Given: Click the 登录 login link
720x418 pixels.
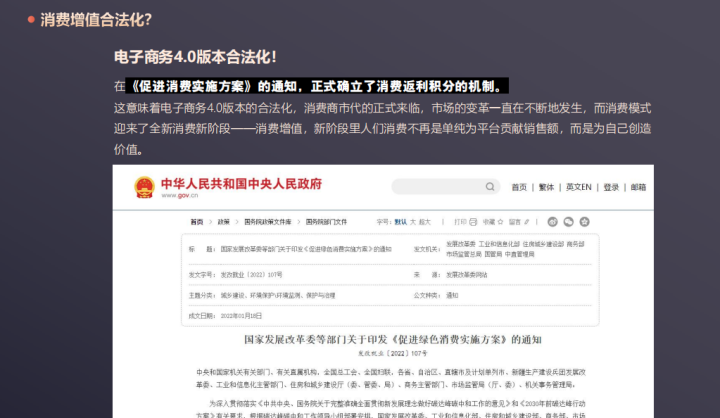Looking at the screenshot, I should [x=611, y=187].
